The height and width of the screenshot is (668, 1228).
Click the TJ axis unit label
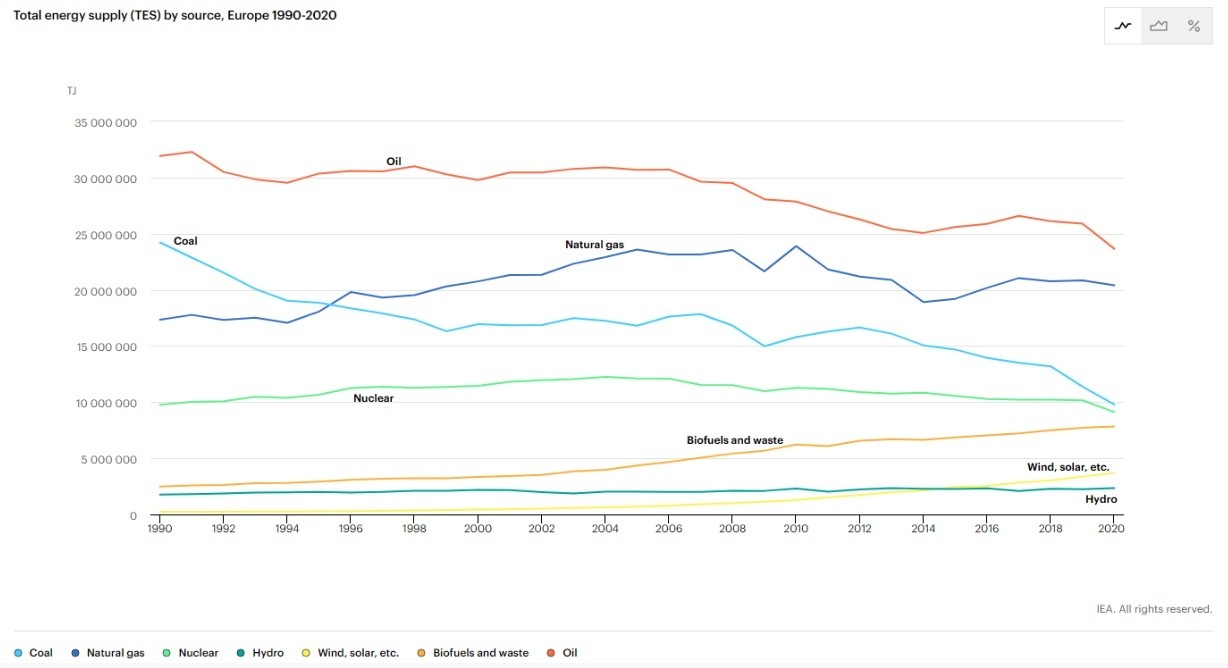[71, 90]
